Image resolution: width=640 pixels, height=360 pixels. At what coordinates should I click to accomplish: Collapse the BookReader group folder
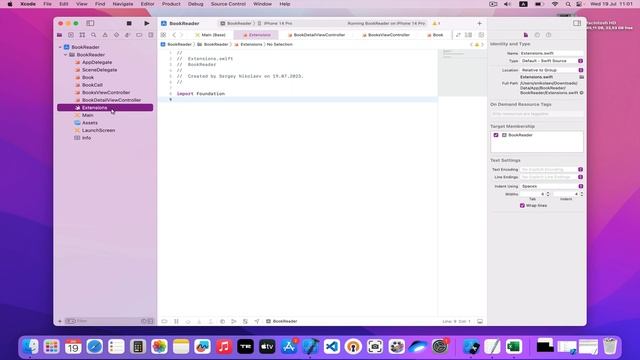[66, 55]
